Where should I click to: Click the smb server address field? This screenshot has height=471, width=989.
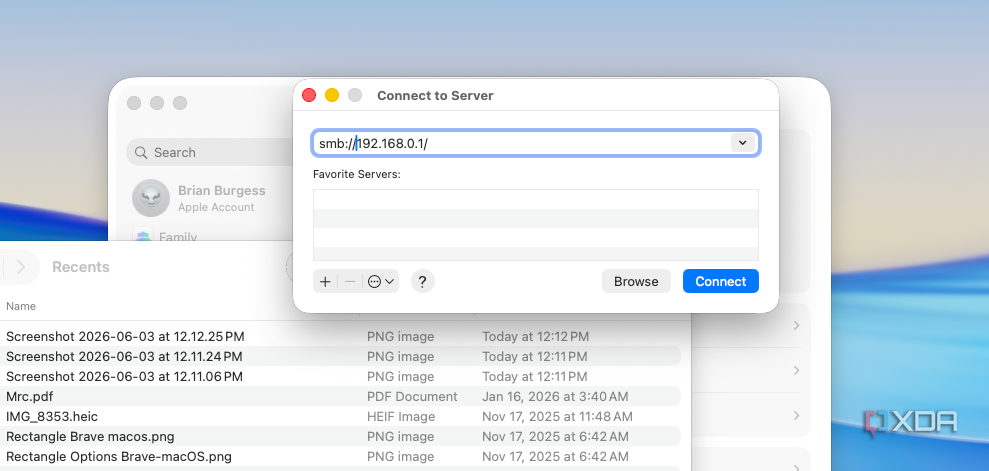pos(535,143)
